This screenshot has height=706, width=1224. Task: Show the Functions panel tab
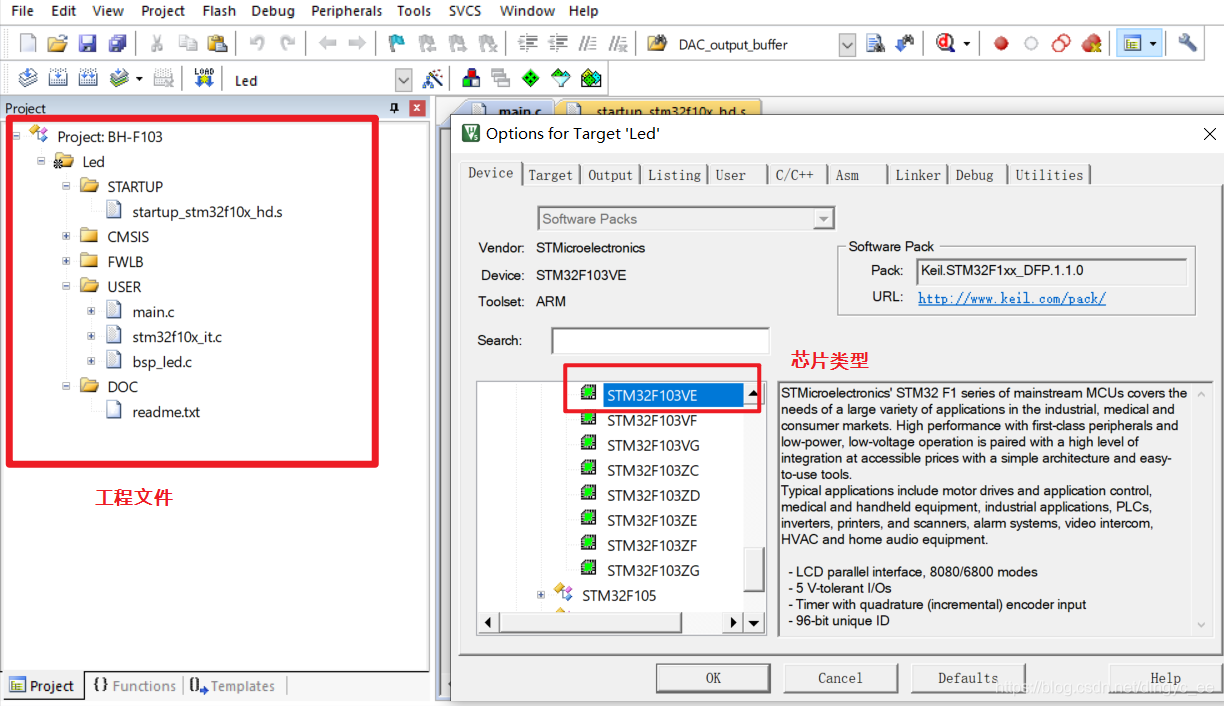point(133,686)
